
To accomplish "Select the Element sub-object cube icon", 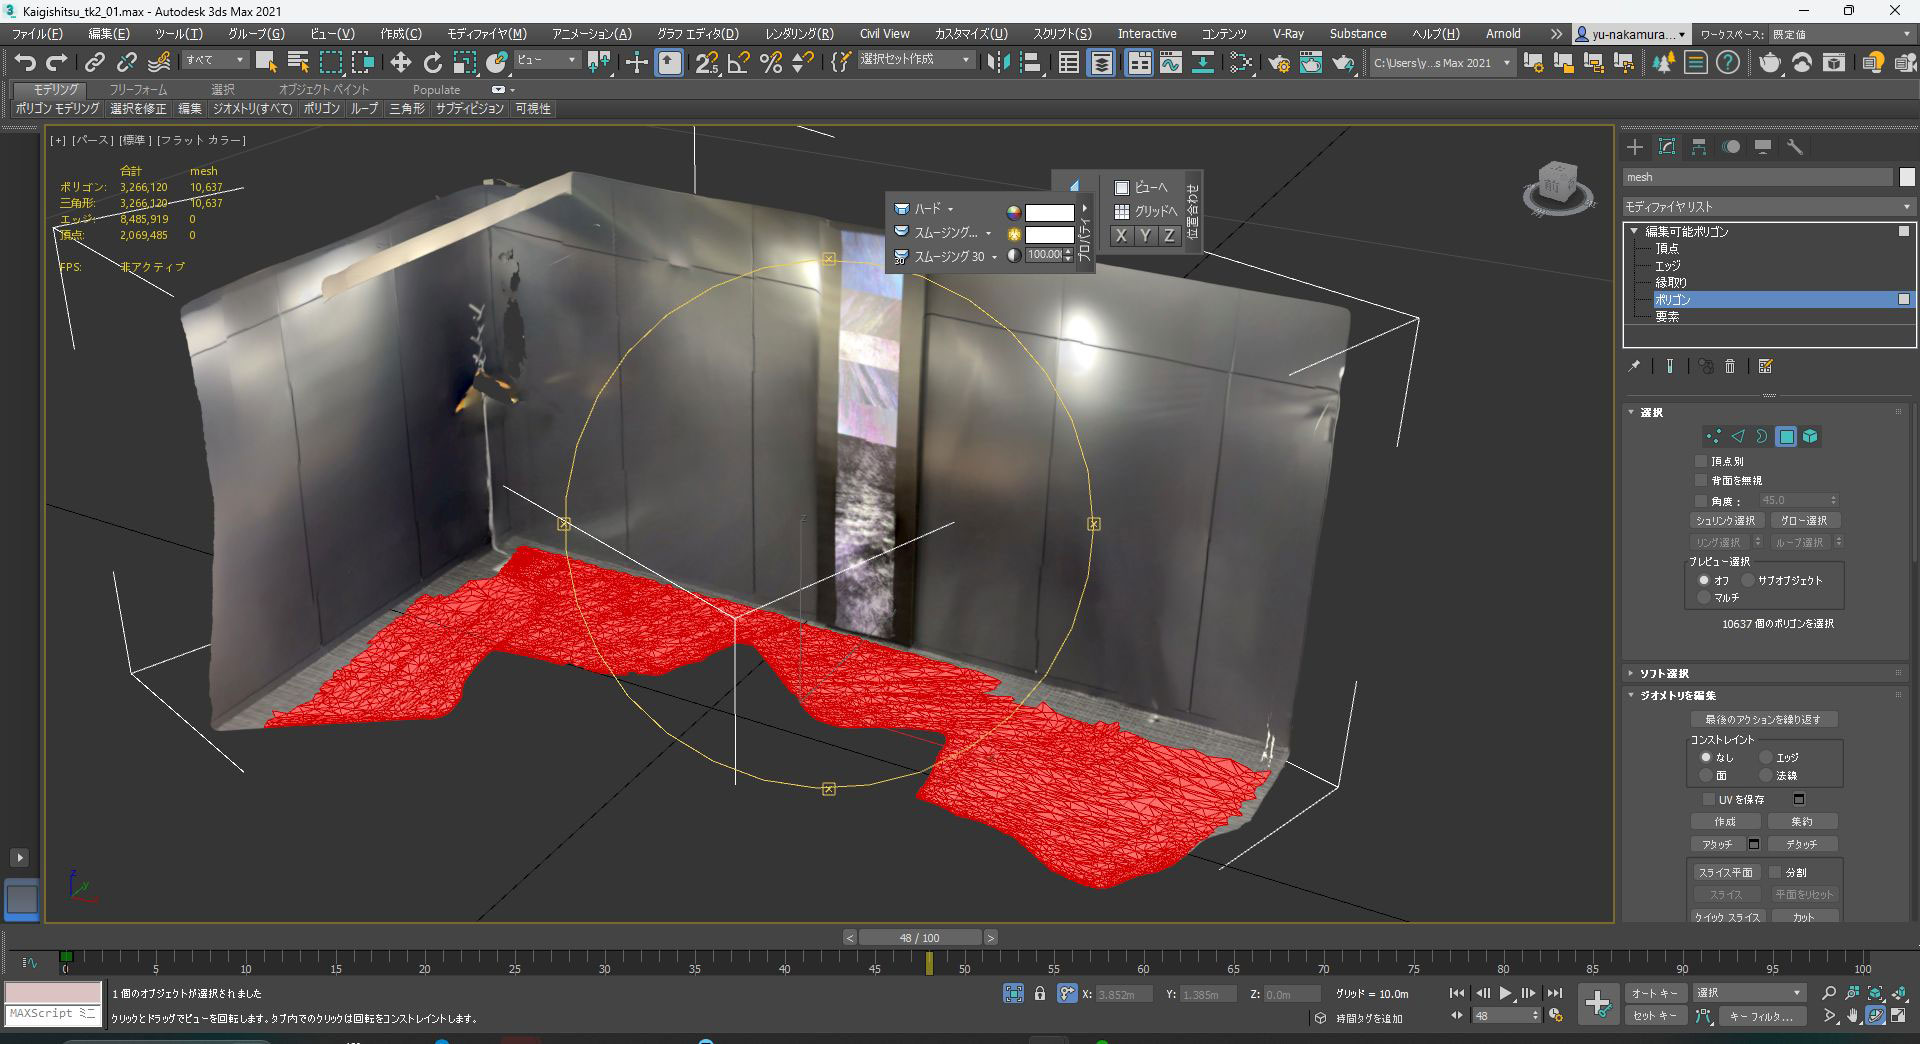I will [x=1810, y=436].
